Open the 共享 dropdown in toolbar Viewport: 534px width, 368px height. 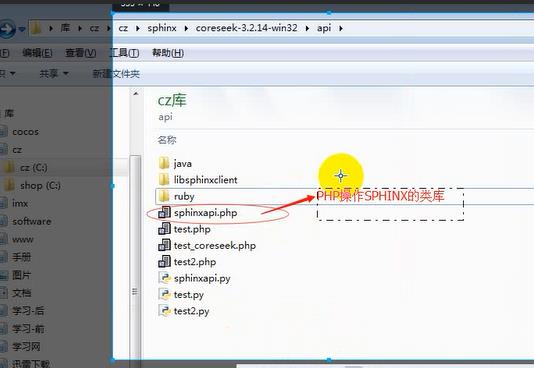click(x=54, y=74)
